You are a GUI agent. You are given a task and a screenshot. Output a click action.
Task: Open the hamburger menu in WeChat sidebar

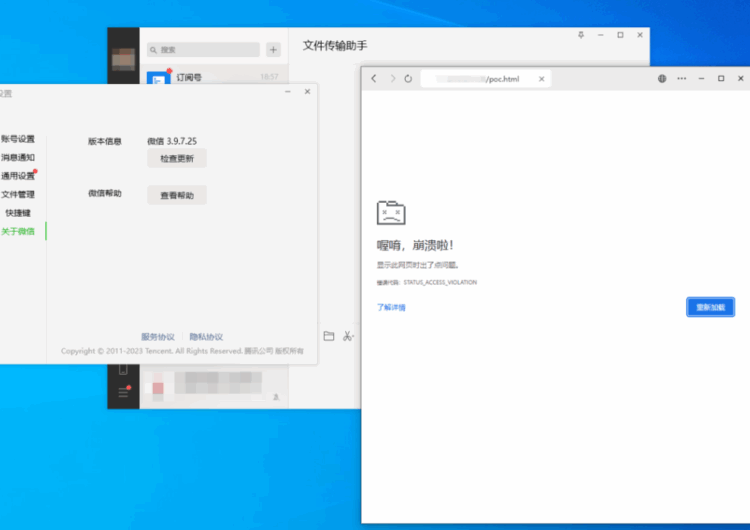tap(123, 392)
